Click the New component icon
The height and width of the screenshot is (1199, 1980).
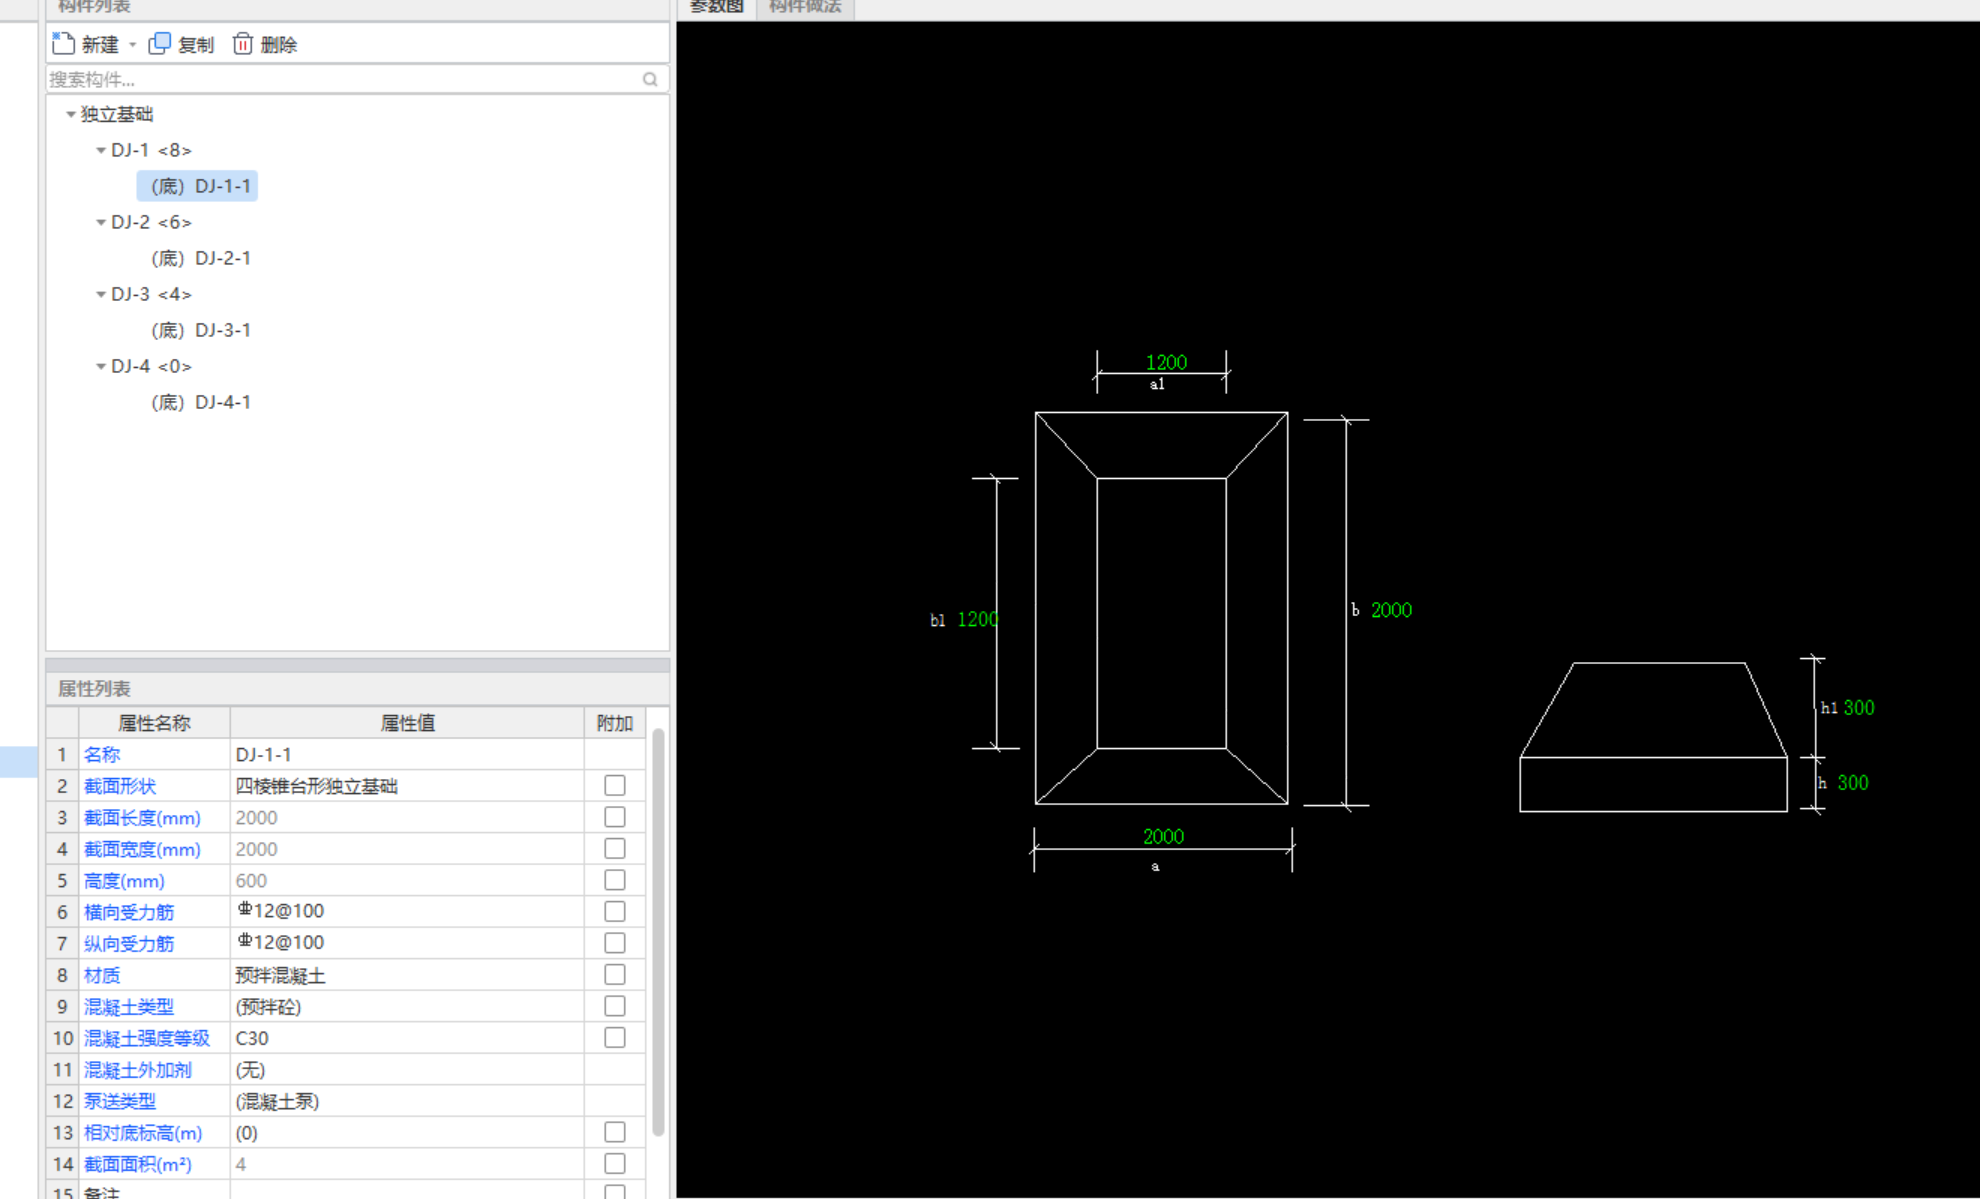(x=63, y=44)
